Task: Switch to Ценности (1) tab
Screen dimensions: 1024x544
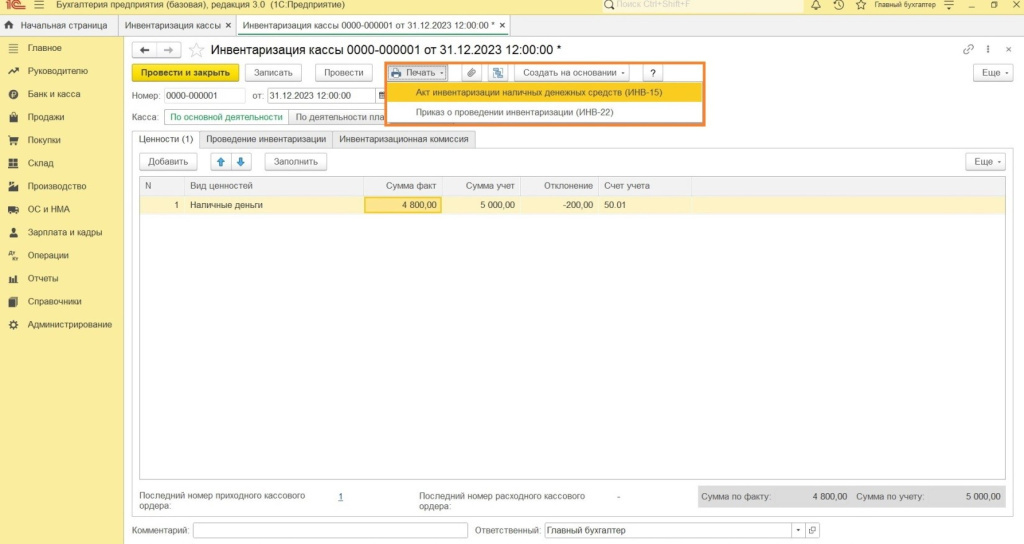Action: coord(166,139)
